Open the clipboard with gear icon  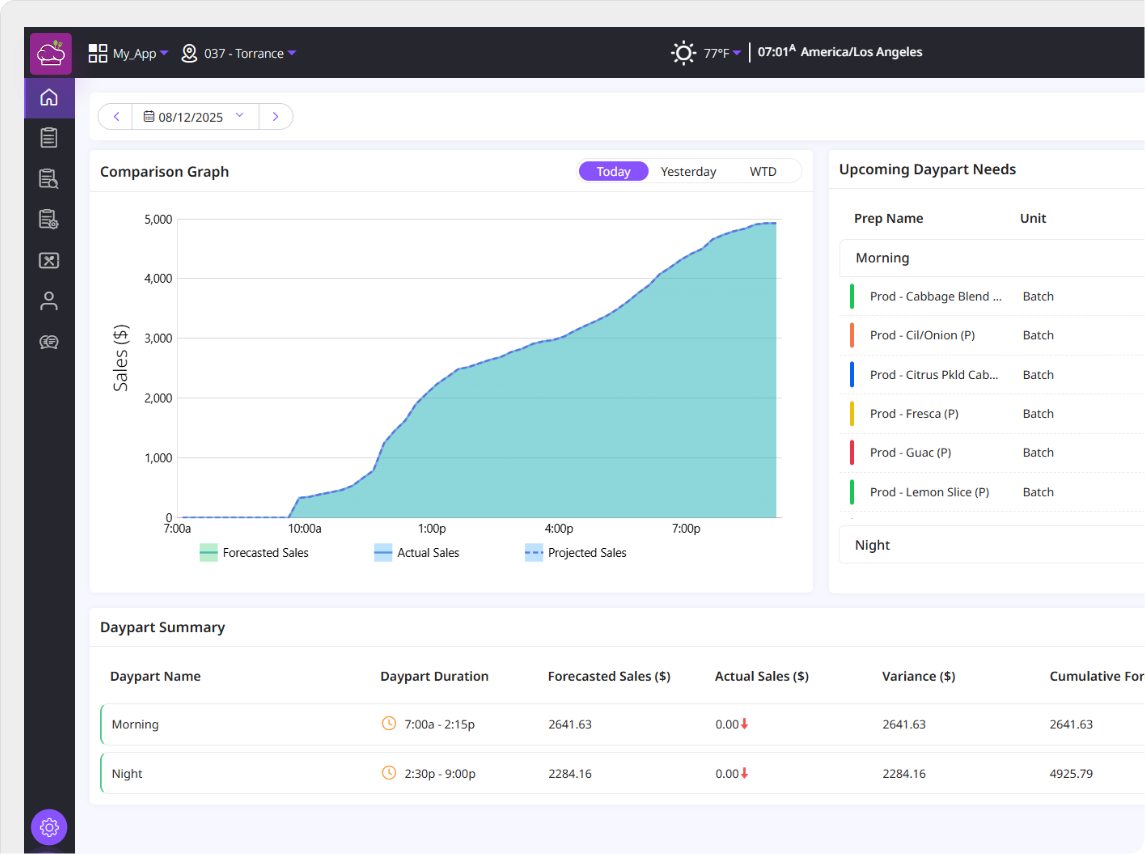(x=49, y=219)
